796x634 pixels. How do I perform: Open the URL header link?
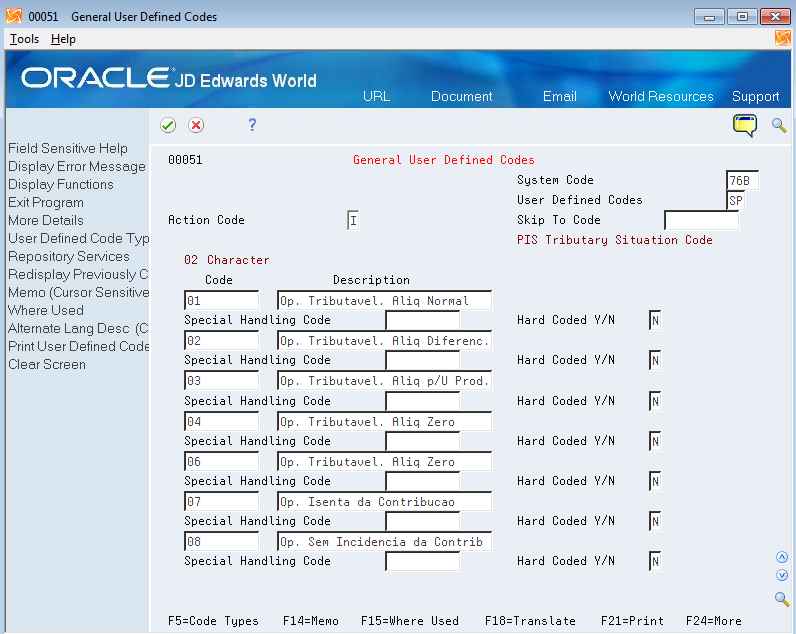click(x=377, y=96)
